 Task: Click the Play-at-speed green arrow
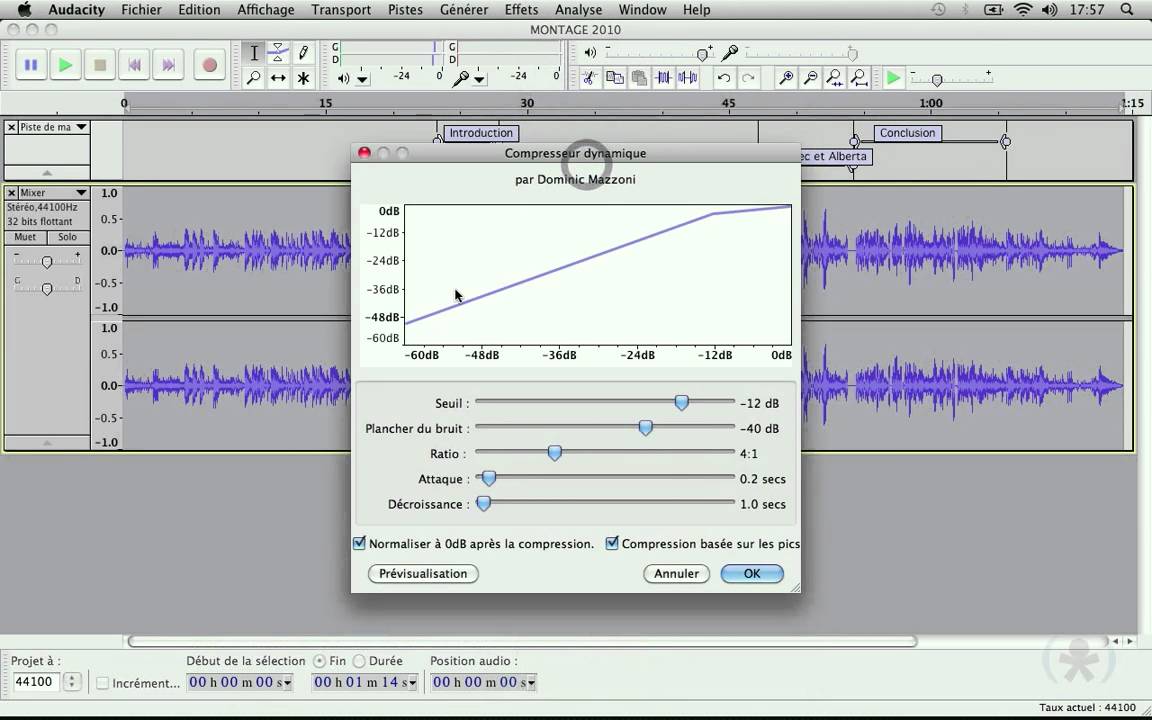(x=893, y=77)
